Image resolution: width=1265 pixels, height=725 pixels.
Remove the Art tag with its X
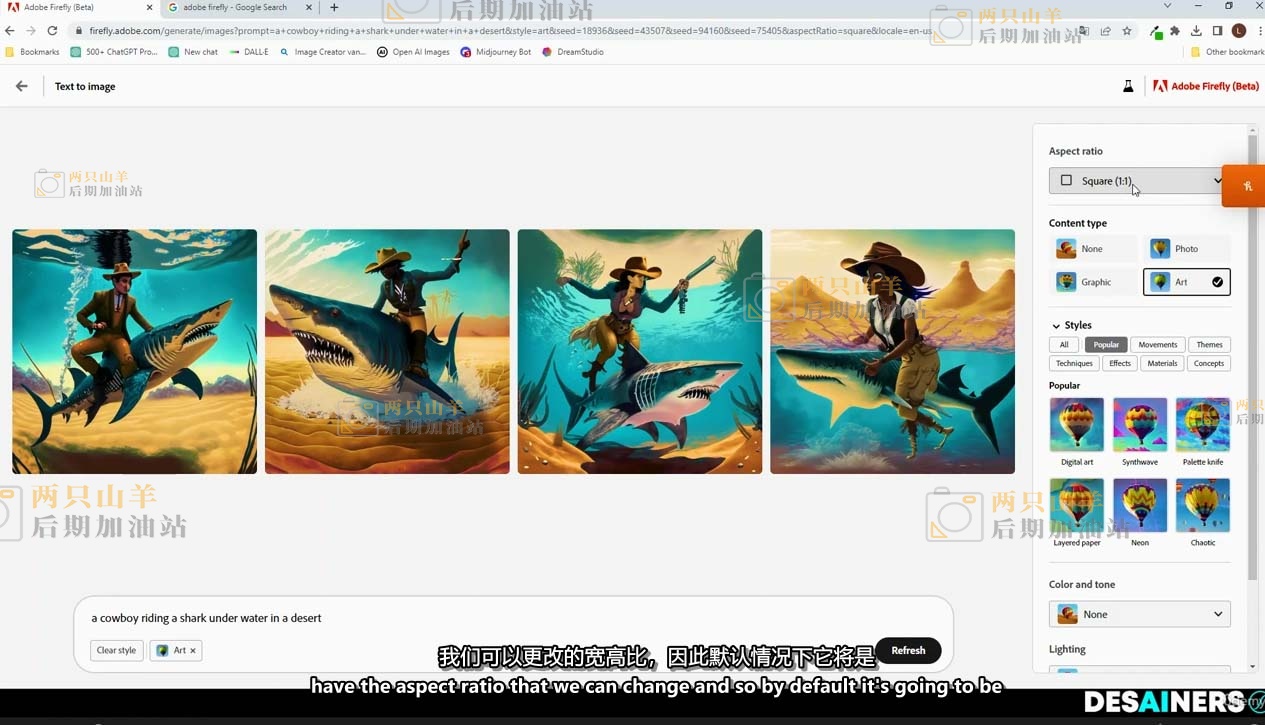pos(193,651)
